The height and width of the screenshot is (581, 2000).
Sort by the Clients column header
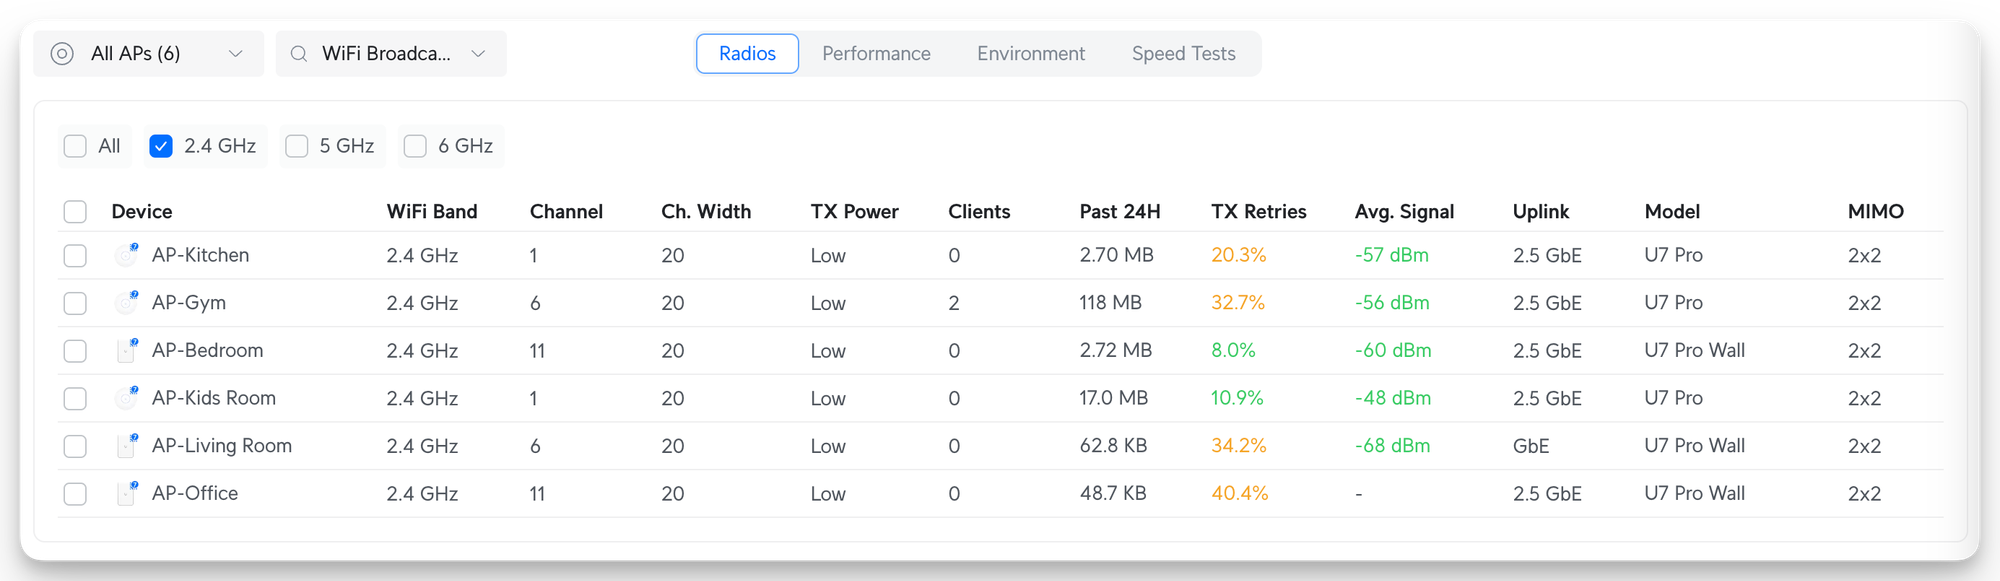[979, 212]
